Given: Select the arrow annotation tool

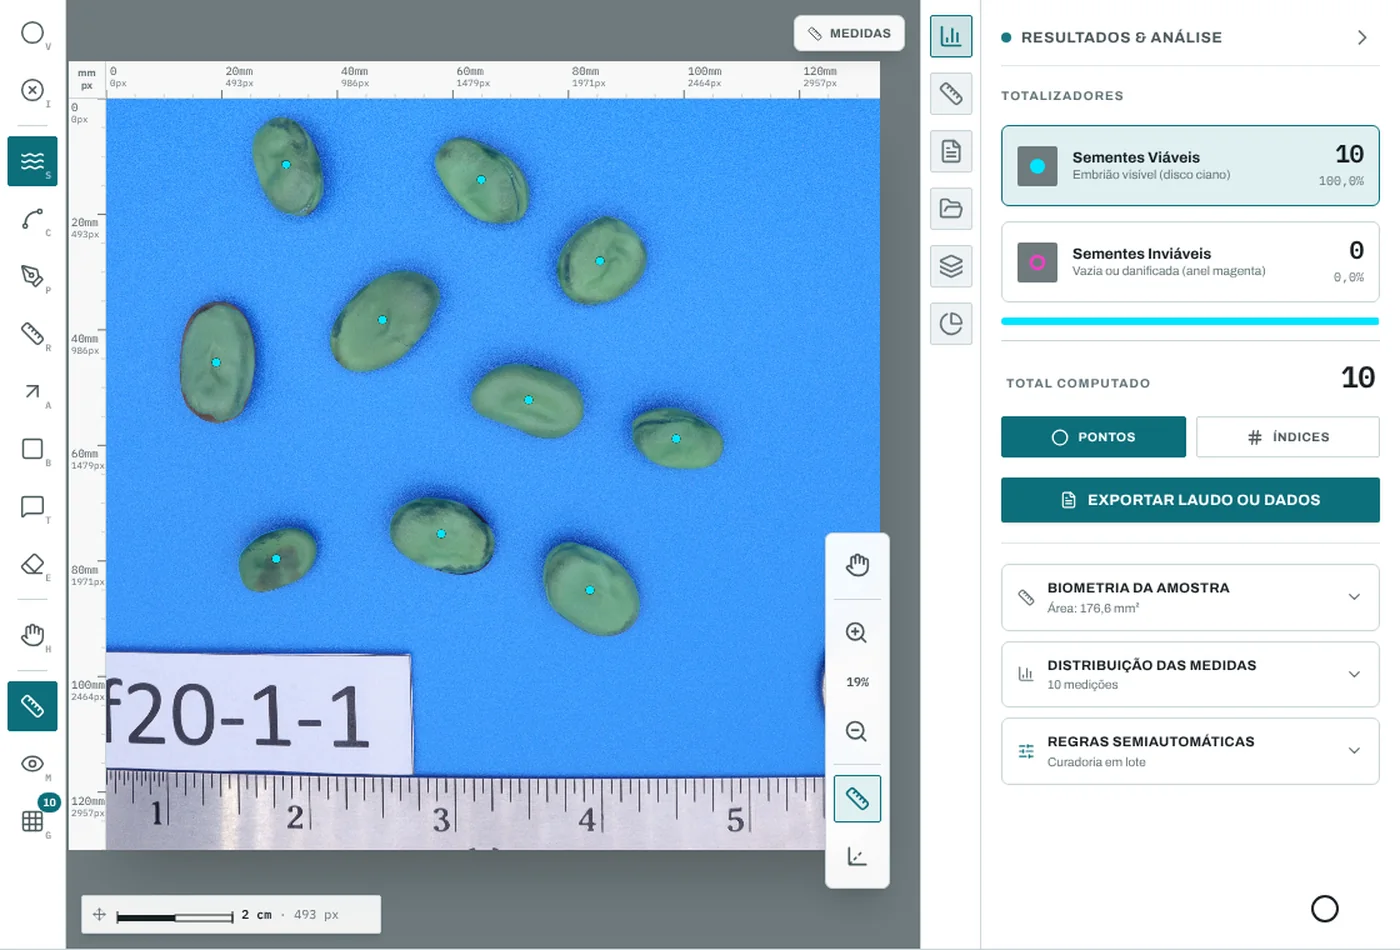Looking at the screenshot, I should tap(32, 391).
